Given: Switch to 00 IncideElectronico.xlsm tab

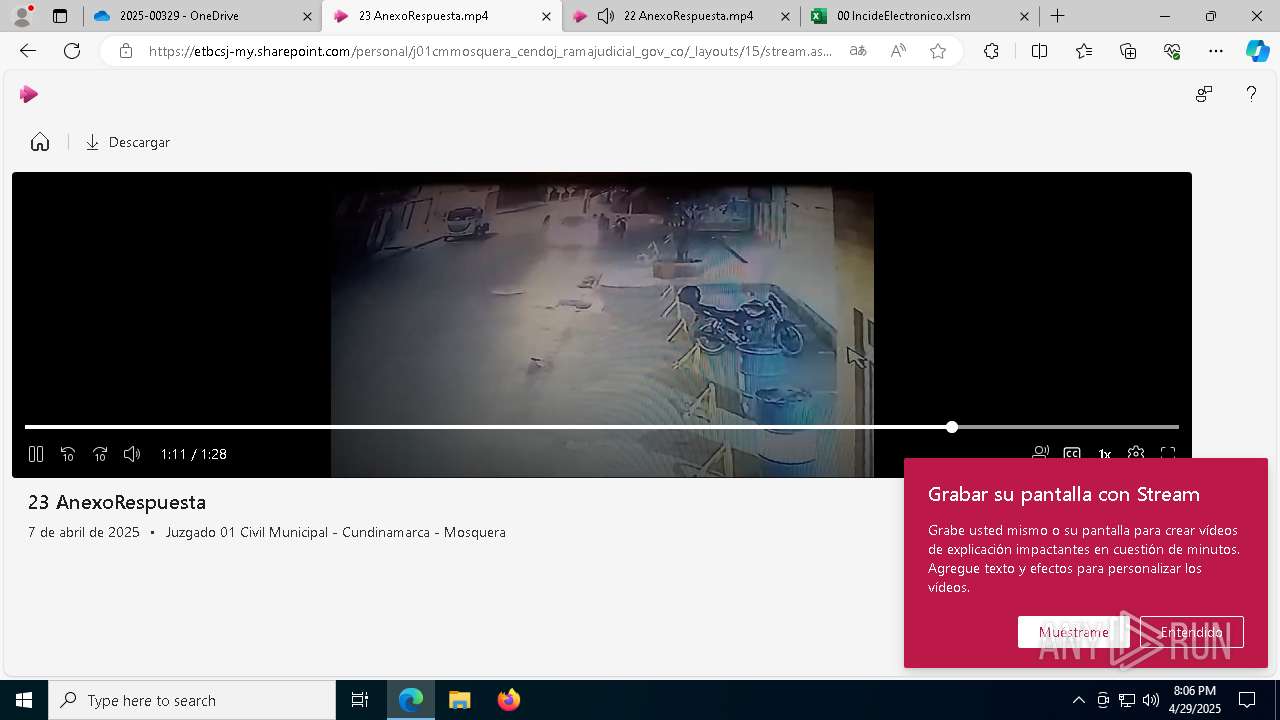Looking at the screenshot, I should point(918,16).
